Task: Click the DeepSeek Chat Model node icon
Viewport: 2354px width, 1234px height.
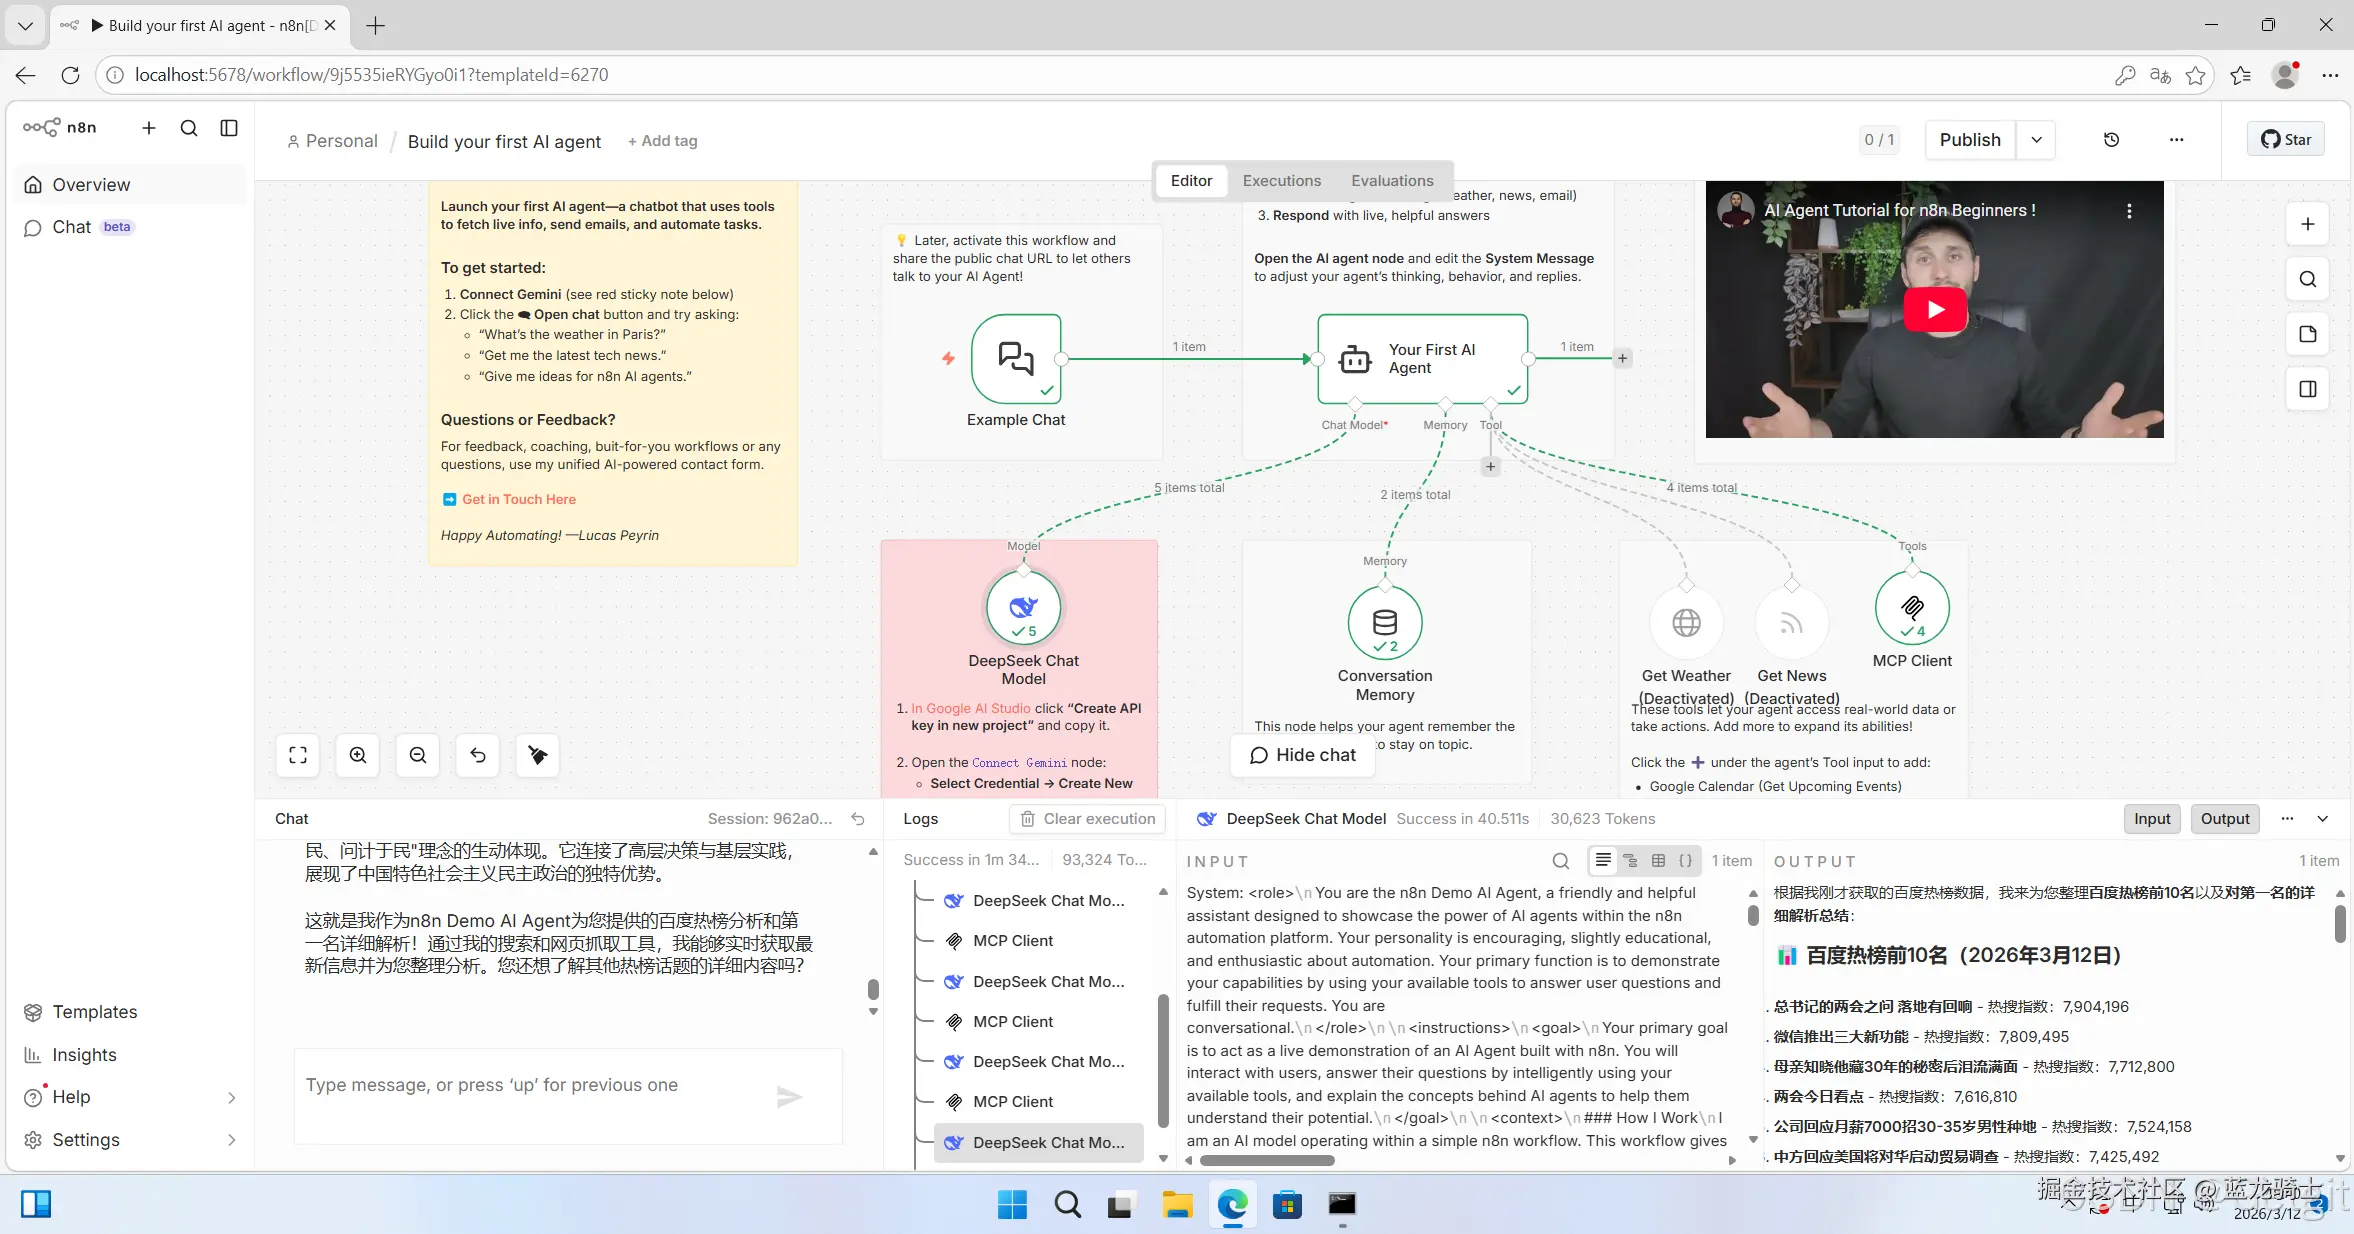Action: pos(1023,608)
